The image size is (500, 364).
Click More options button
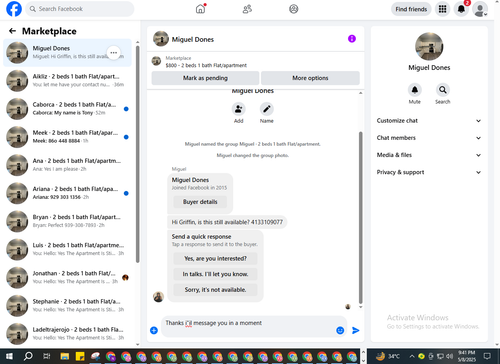point(310,78)
